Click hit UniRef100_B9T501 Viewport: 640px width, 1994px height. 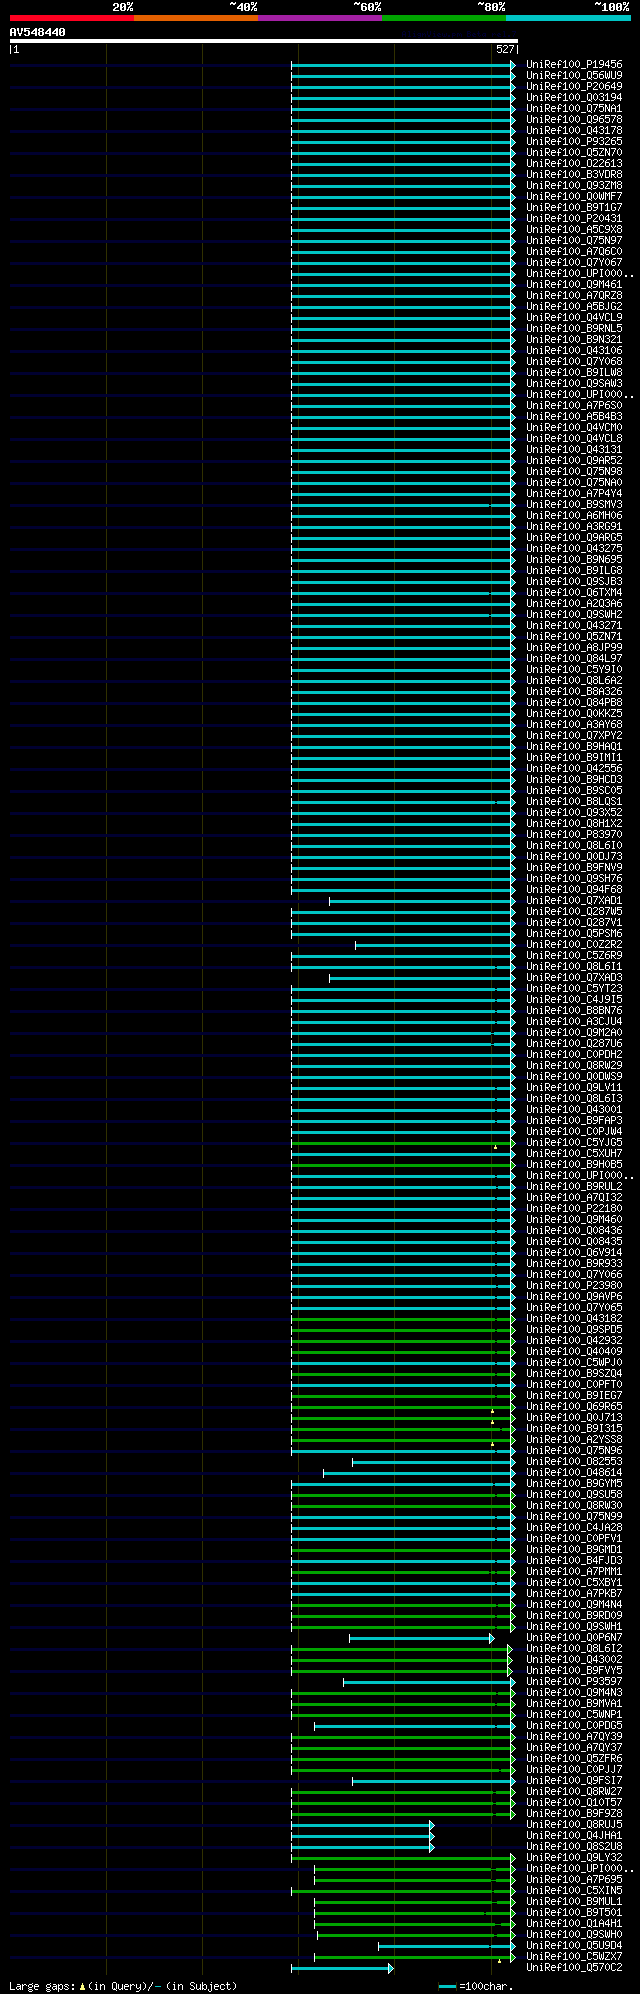pyautogui.click(x=574, y=1912)
